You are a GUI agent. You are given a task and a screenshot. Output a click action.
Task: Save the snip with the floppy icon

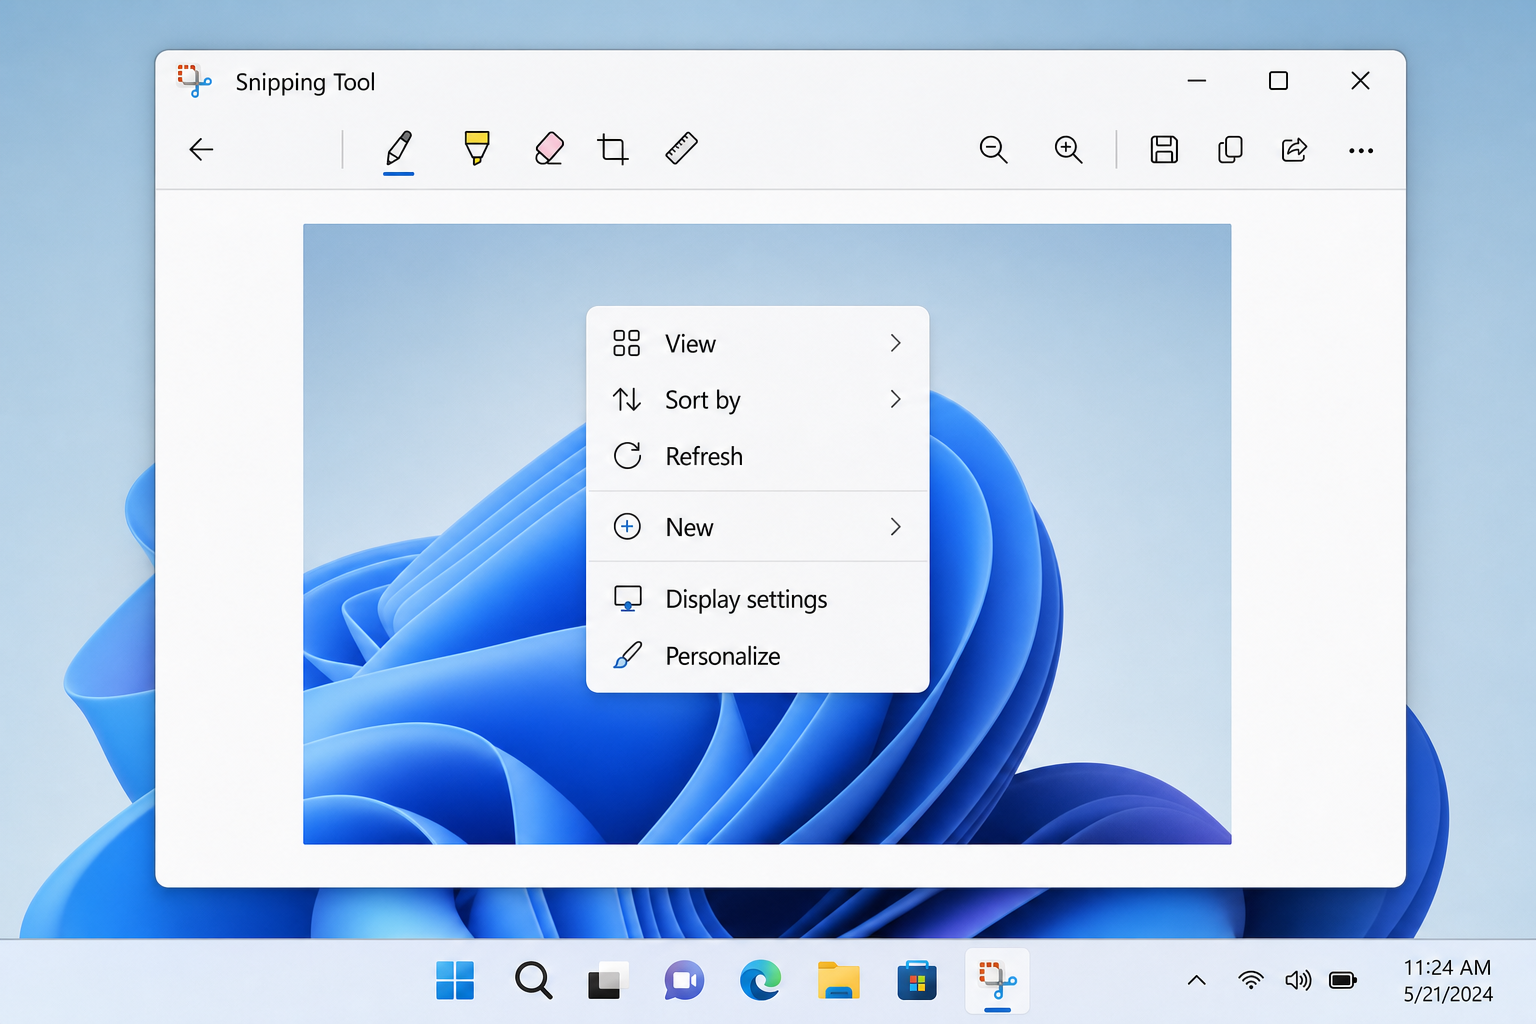click(x=1164, y=150)
